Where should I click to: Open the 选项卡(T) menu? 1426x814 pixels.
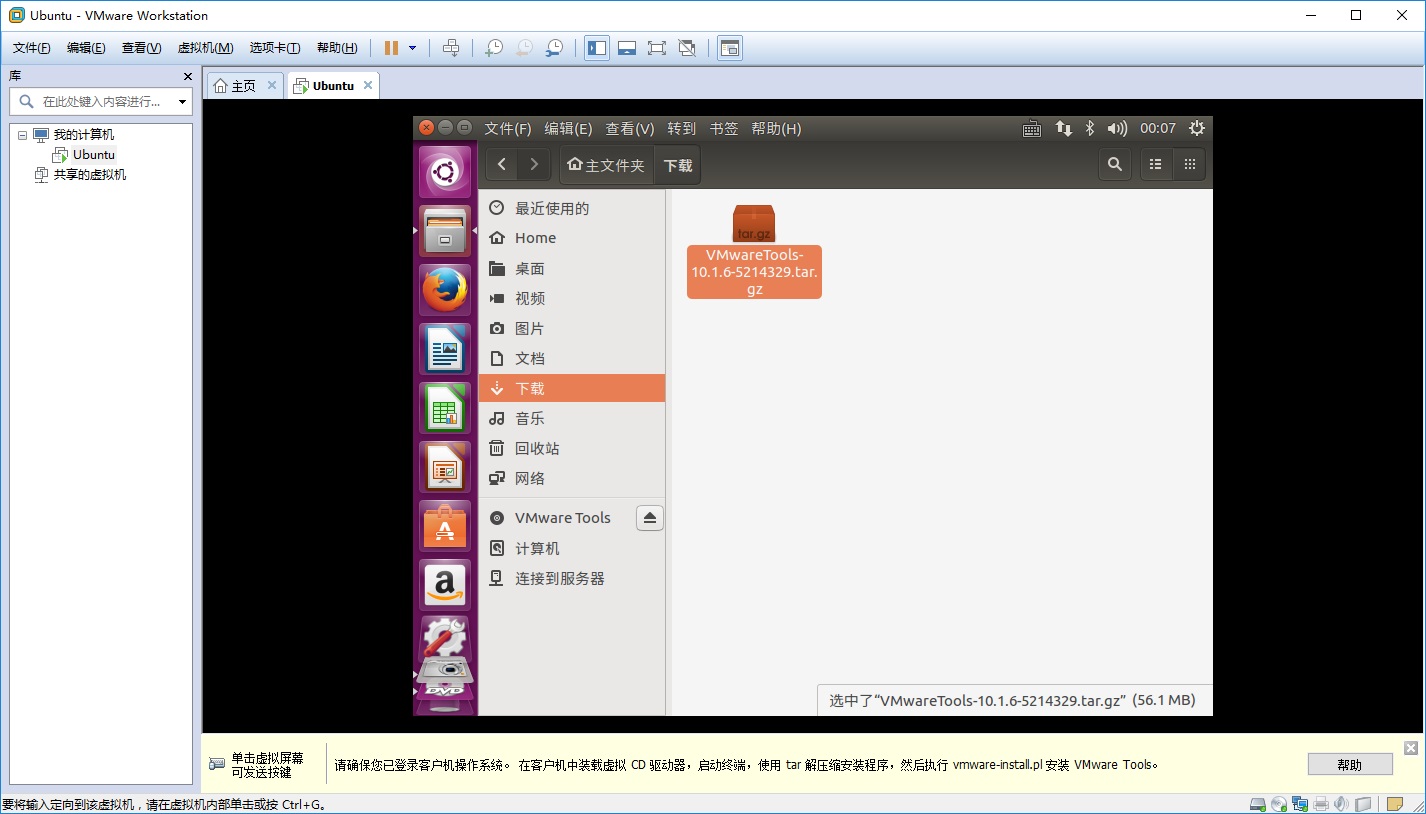pos(275,48)
